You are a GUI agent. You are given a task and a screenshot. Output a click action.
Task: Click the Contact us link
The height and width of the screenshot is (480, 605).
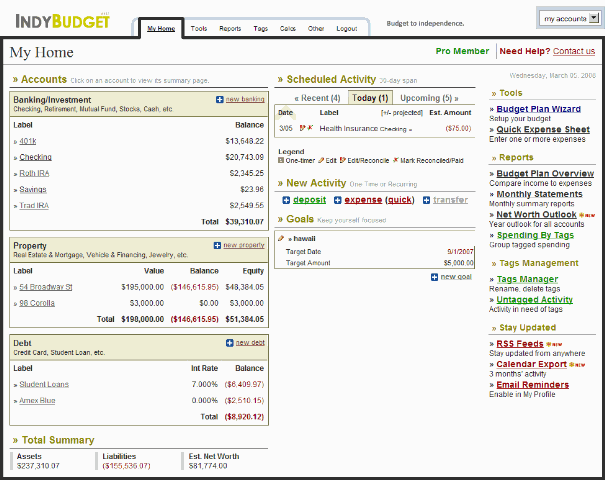[x=574, y=51]
